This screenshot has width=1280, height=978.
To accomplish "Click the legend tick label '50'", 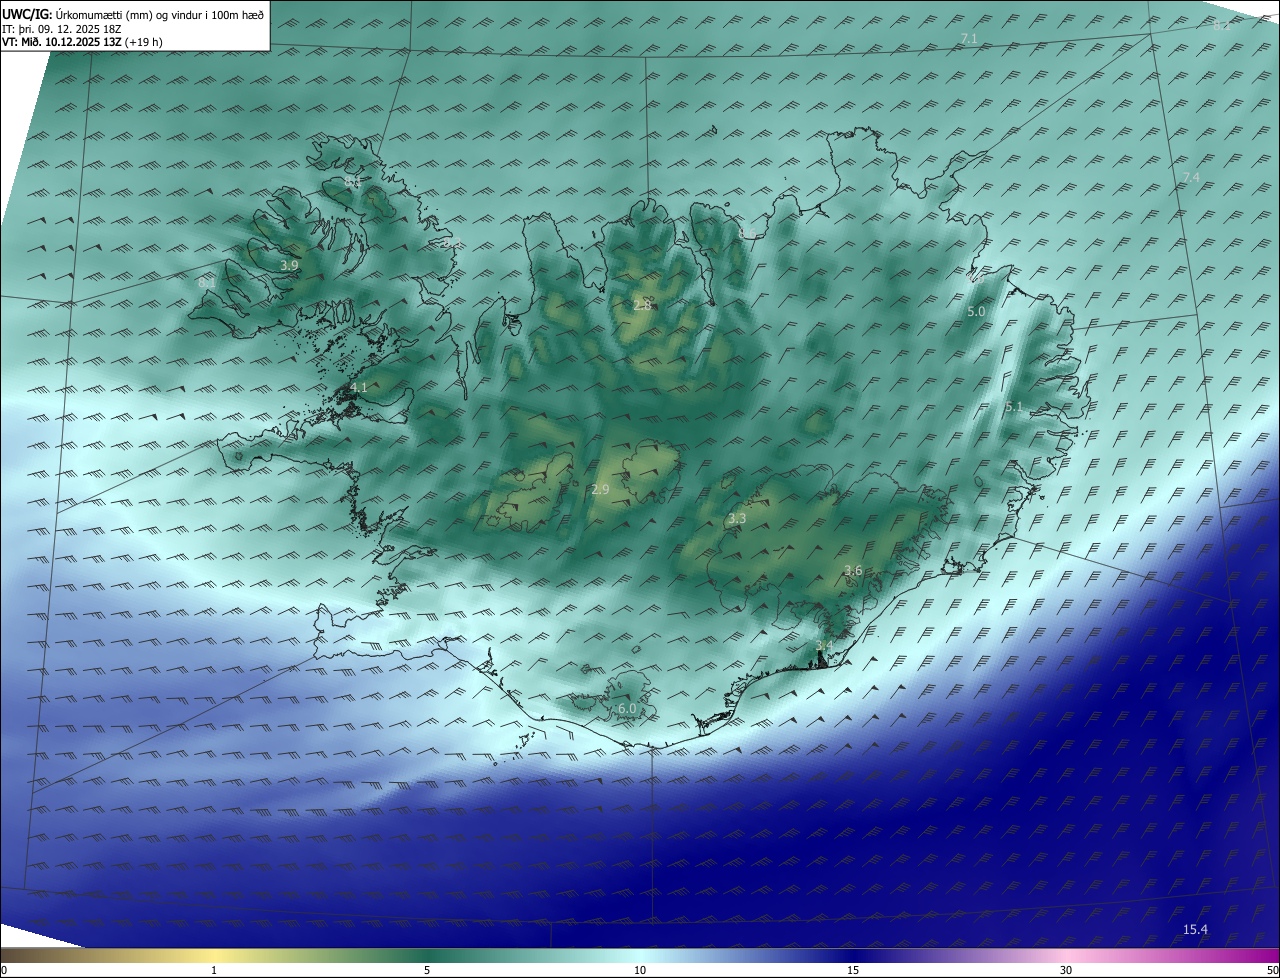I will pyautogui.click(x=1271, y=970).
